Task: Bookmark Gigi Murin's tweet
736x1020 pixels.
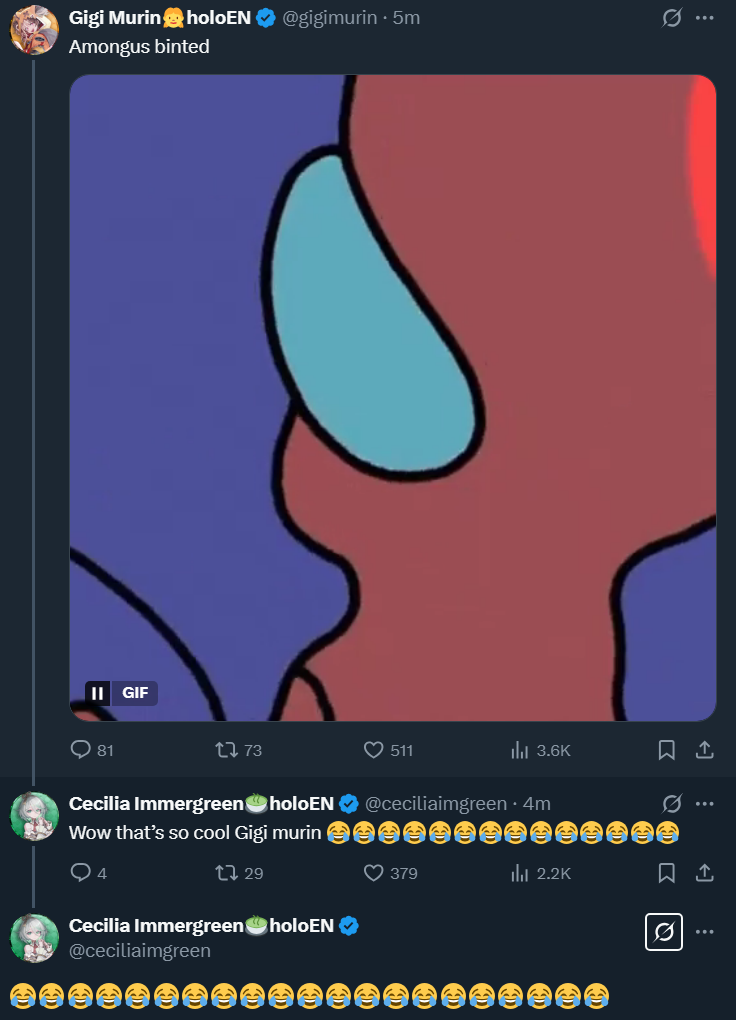Action: [x=667, y=750]
